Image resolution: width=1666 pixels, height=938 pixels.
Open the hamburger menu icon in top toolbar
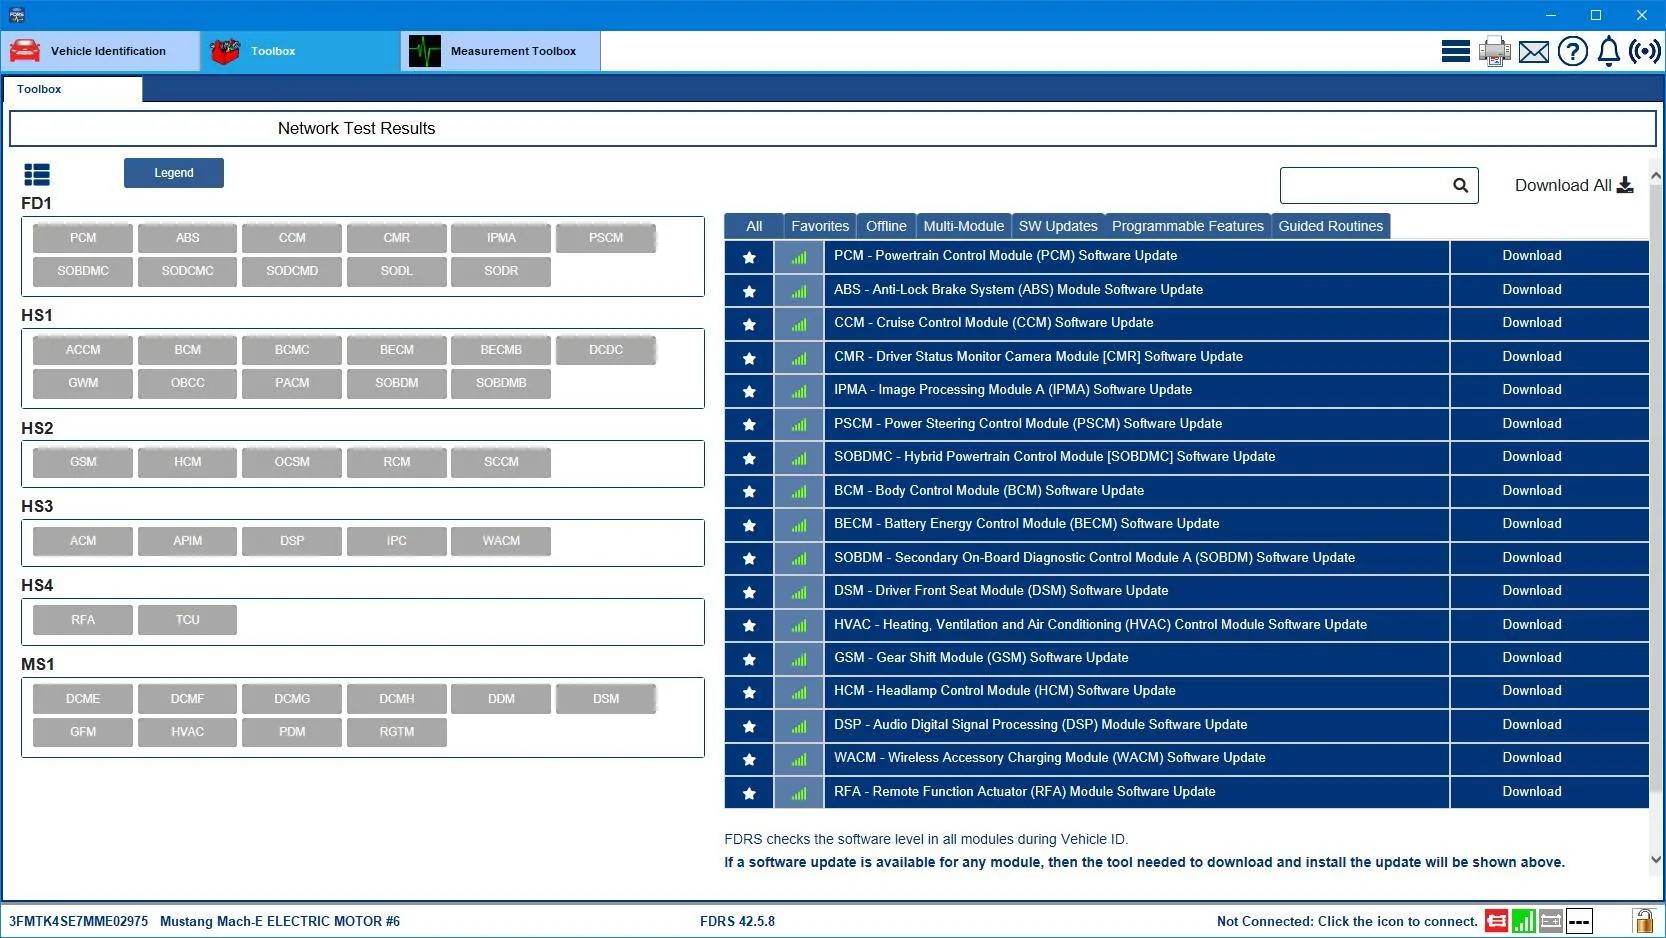1455,51
